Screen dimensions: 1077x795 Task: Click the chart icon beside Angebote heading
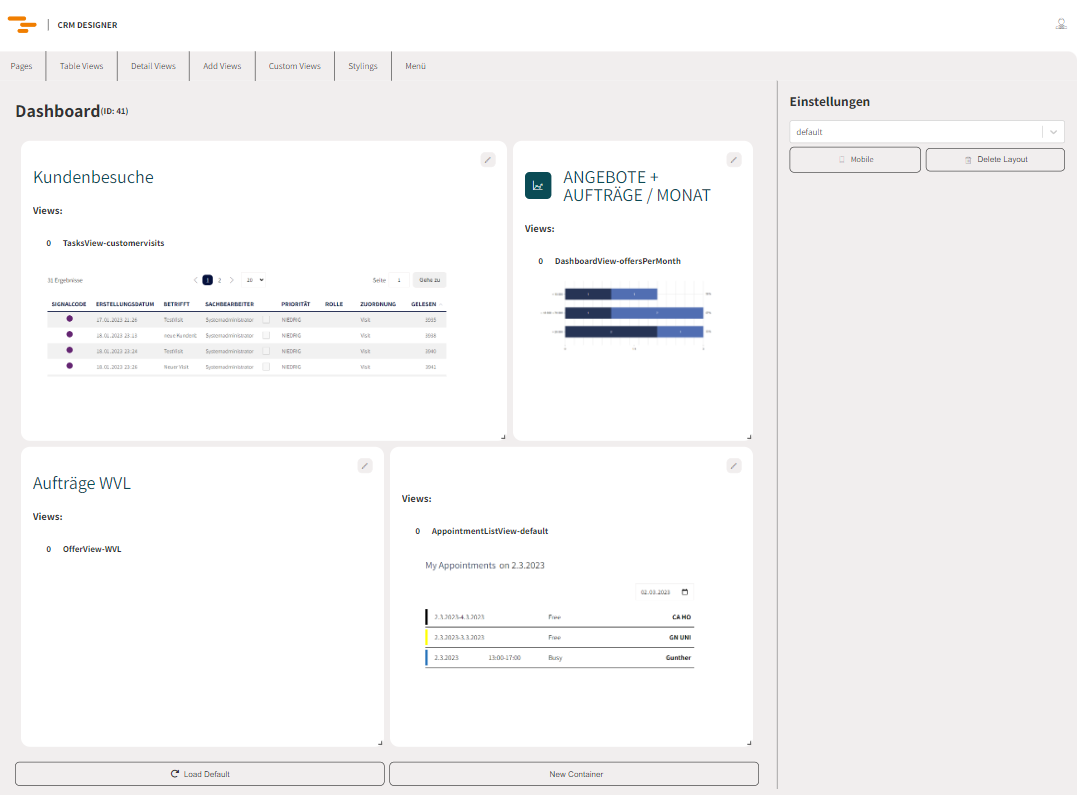coord(538,185)
